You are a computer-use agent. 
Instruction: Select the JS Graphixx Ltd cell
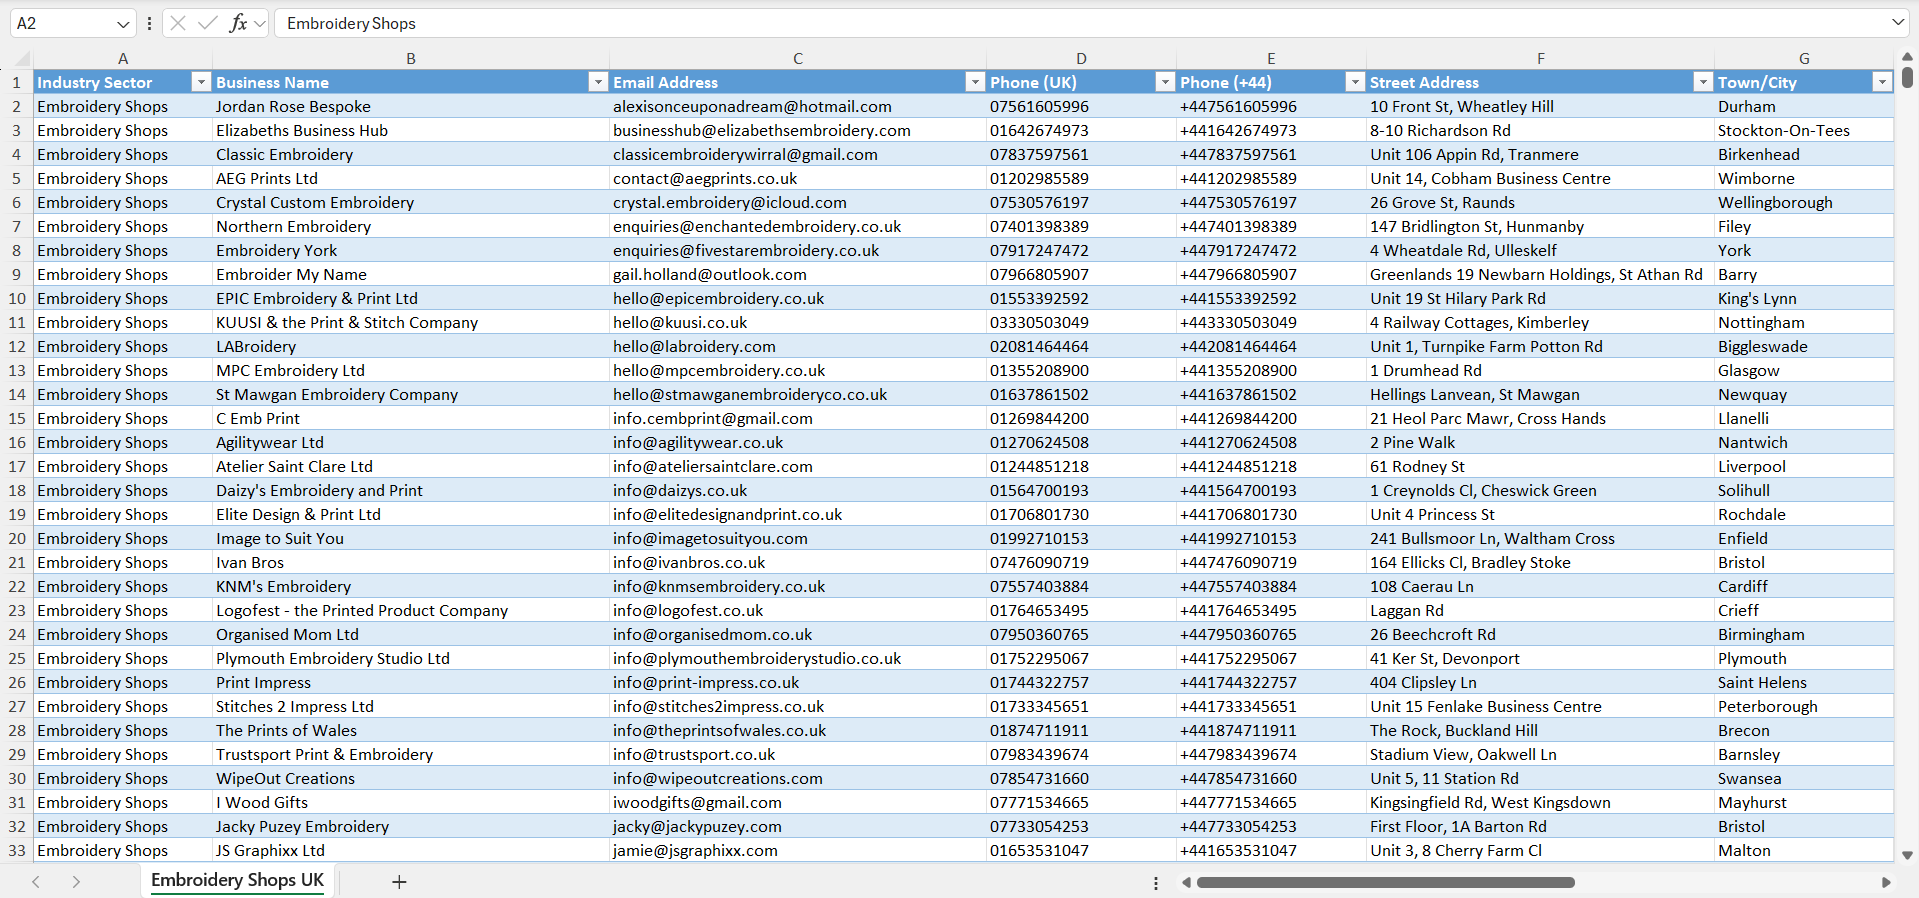click(x=411, y=850)
